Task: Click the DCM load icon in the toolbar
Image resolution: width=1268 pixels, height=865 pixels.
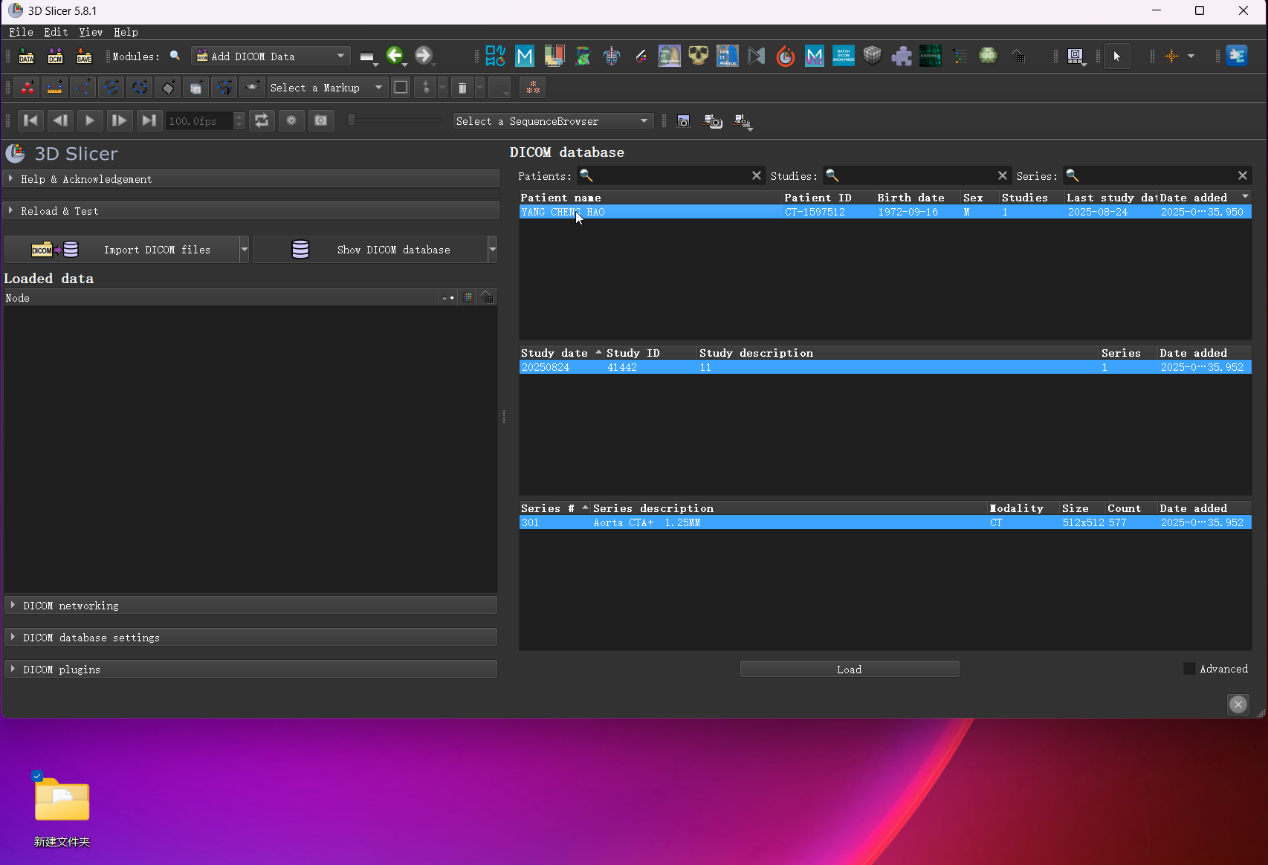Action: [55, 56]
